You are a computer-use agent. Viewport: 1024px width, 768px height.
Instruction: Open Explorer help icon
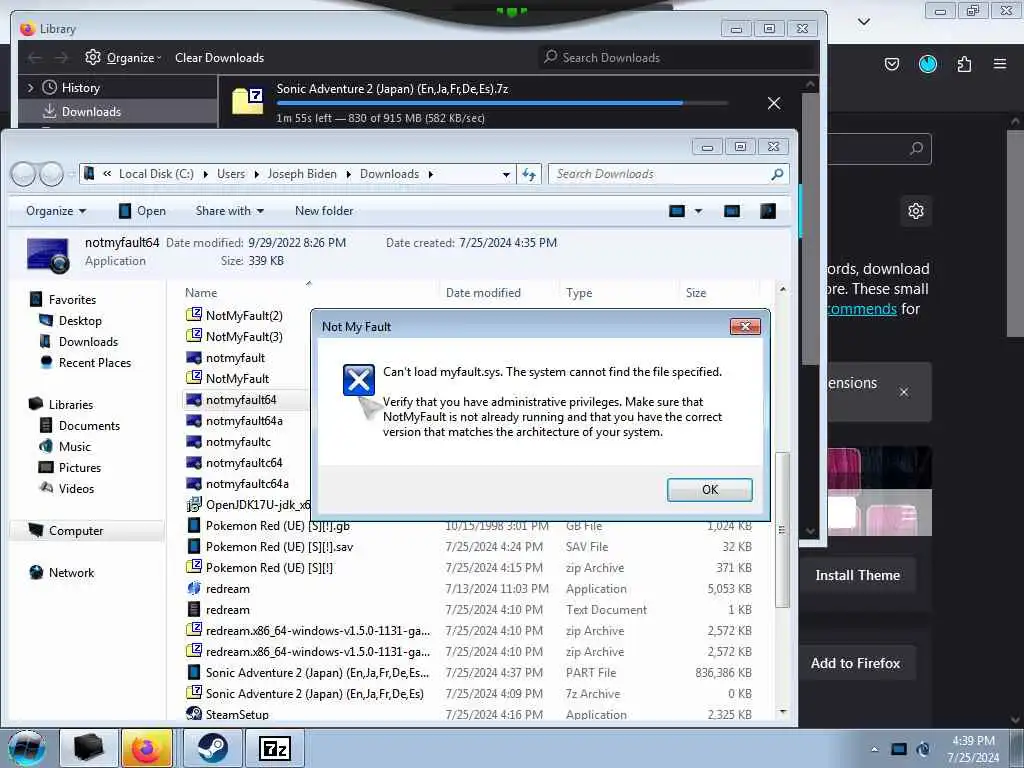click(x=768, y=211)
